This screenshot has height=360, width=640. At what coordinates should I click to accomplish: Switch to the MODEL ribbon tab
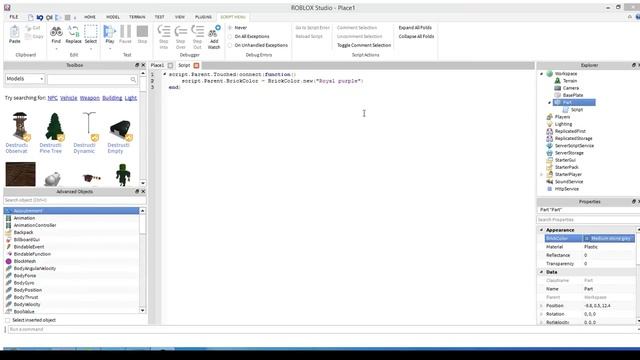coord(113,17)
